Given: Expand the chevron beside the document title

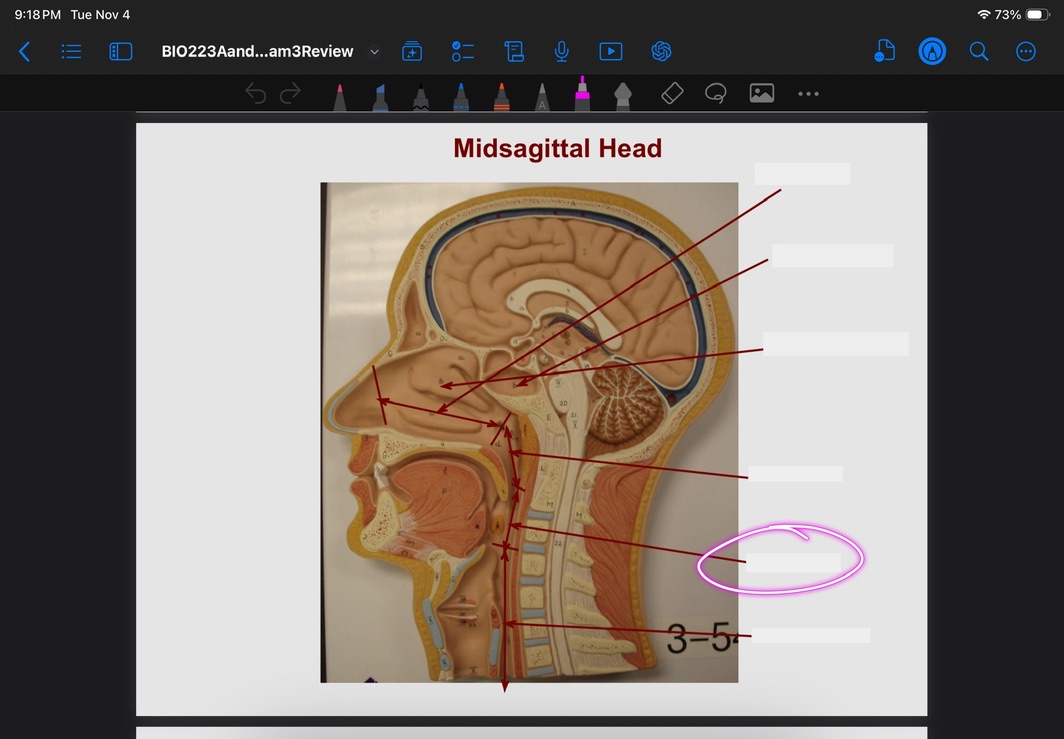Looking at the screenshot, I should click(375, 51).
